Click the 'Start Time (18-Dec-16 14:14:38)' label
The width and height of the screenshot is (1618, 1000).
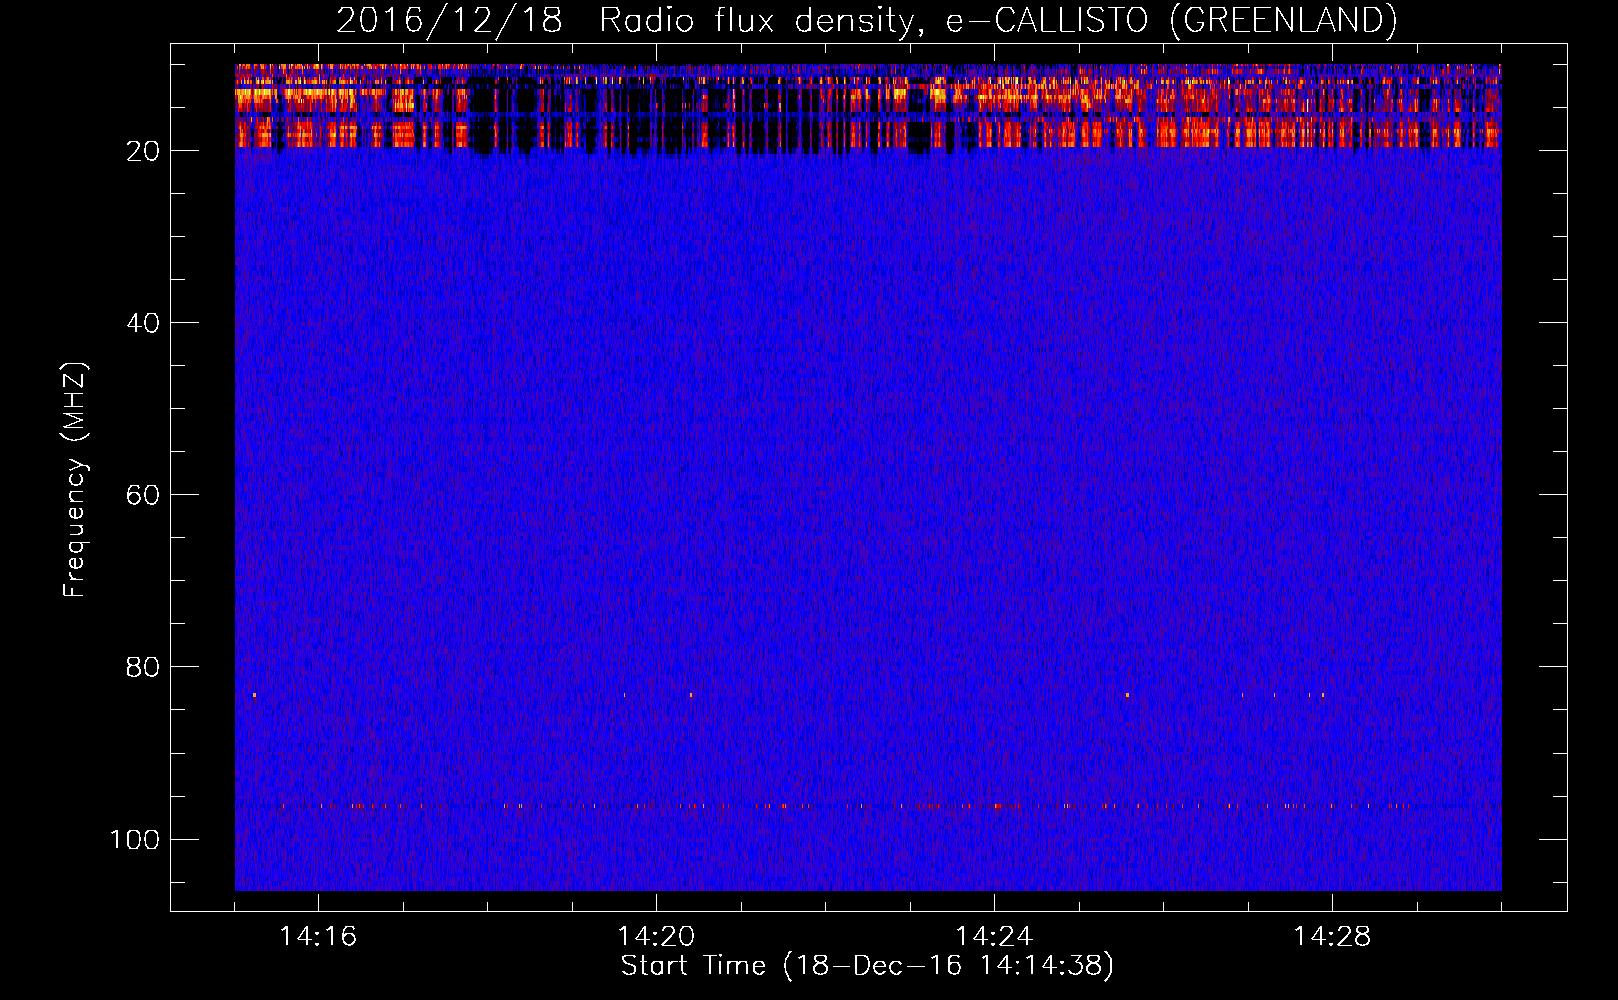867,966
